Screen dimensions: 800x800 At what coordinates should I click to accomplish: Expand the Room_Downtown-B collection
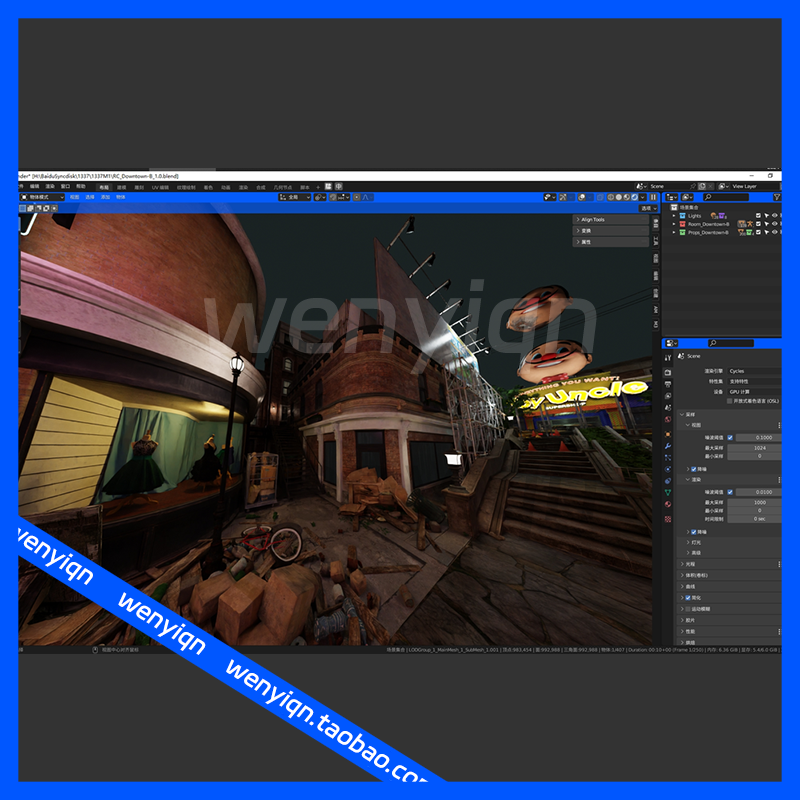click(x=674, y=224)
